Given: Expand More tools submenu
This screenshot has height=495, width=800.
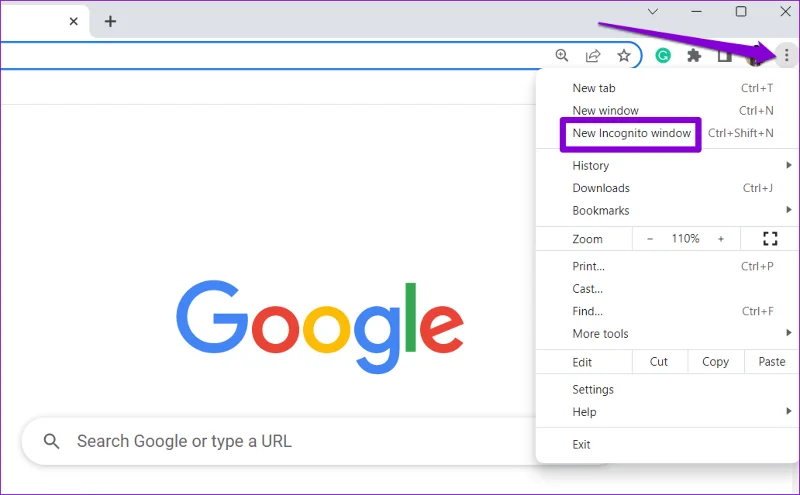Looking at the screenshot, I should (x=667, y=334).
